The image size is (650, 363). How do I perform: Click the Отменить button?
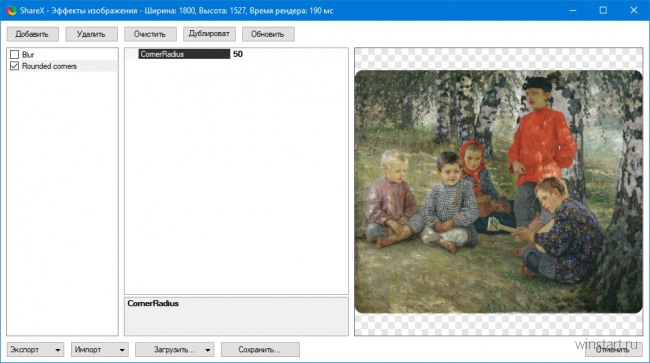click(x=613, y=350)
